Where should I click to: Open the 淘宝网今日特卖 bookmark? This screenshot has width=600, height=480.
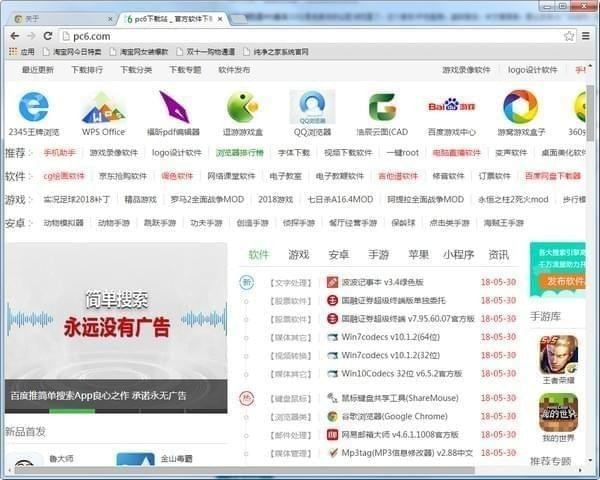click(x=72, y=52)
